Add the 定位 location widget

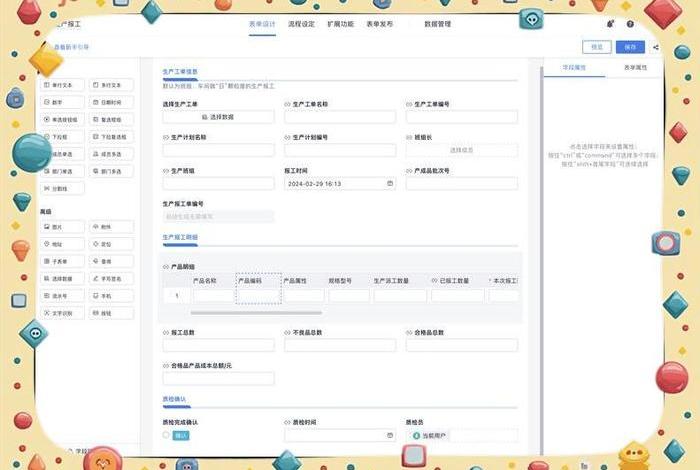tap(111, 244)
